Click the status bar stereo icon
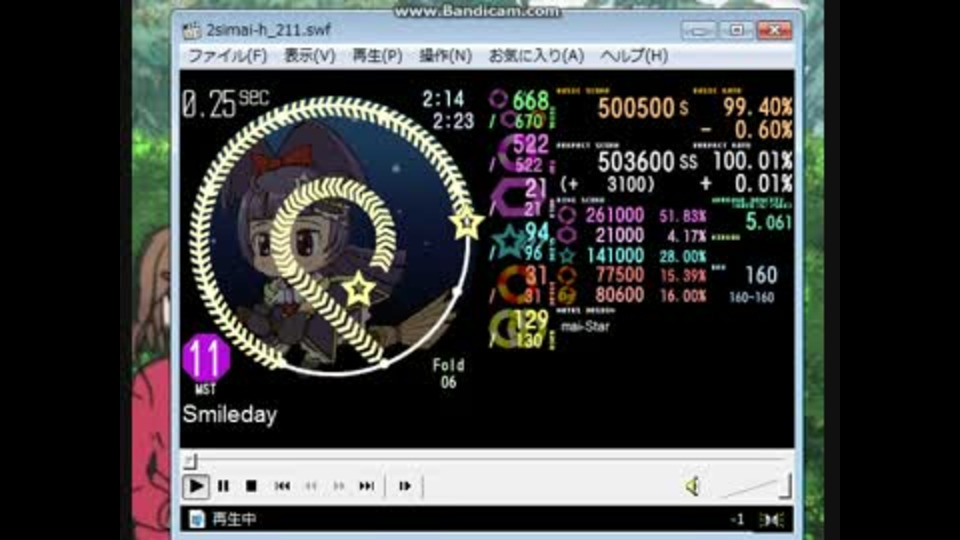The width and height of the screenshot is (960, 540). coord(771,520)
